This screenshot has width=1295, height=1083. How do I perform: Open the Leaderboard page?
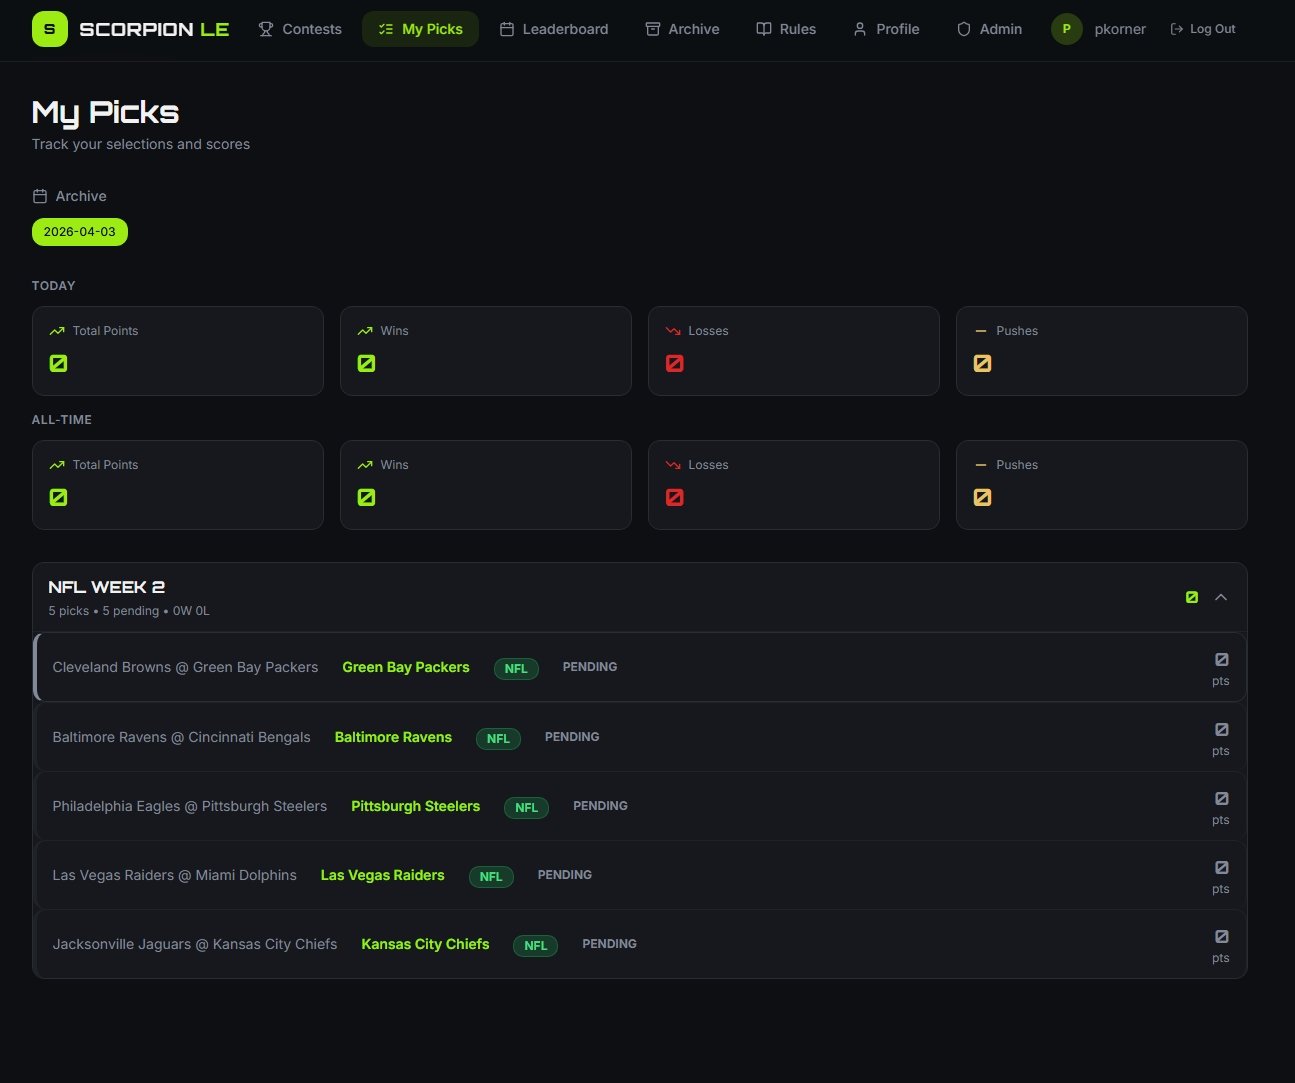(x=554, y=29)
